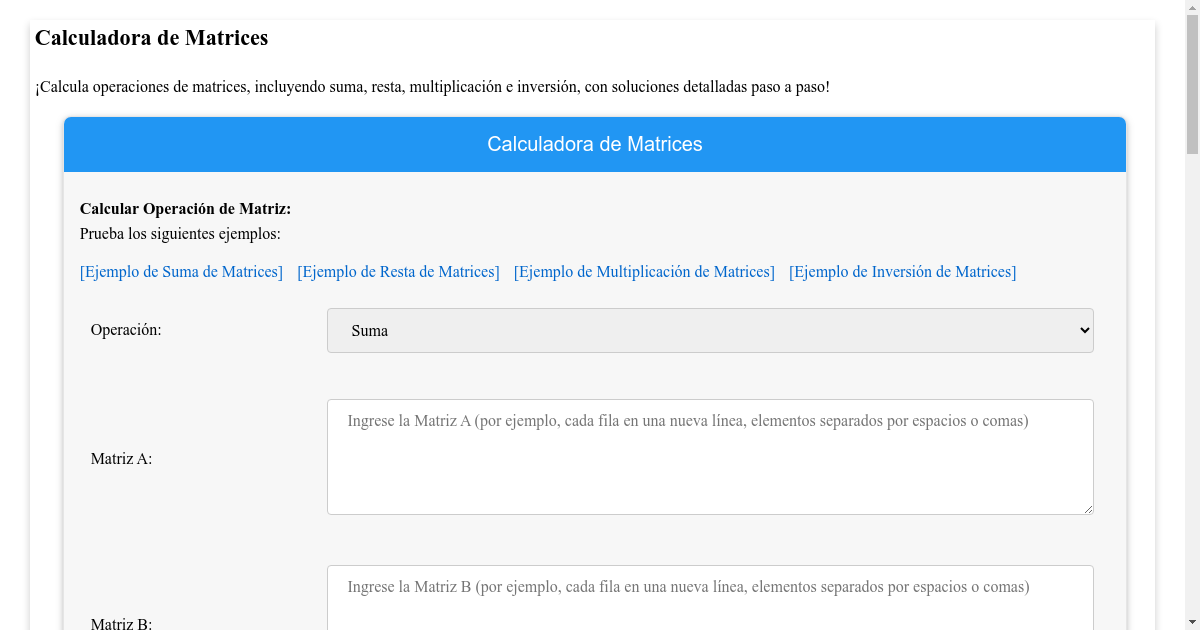The height and width of the screenshot is (630, 1200).
Task: Open the Operación dropdown showing Suma
Action: tap(710, 330)
